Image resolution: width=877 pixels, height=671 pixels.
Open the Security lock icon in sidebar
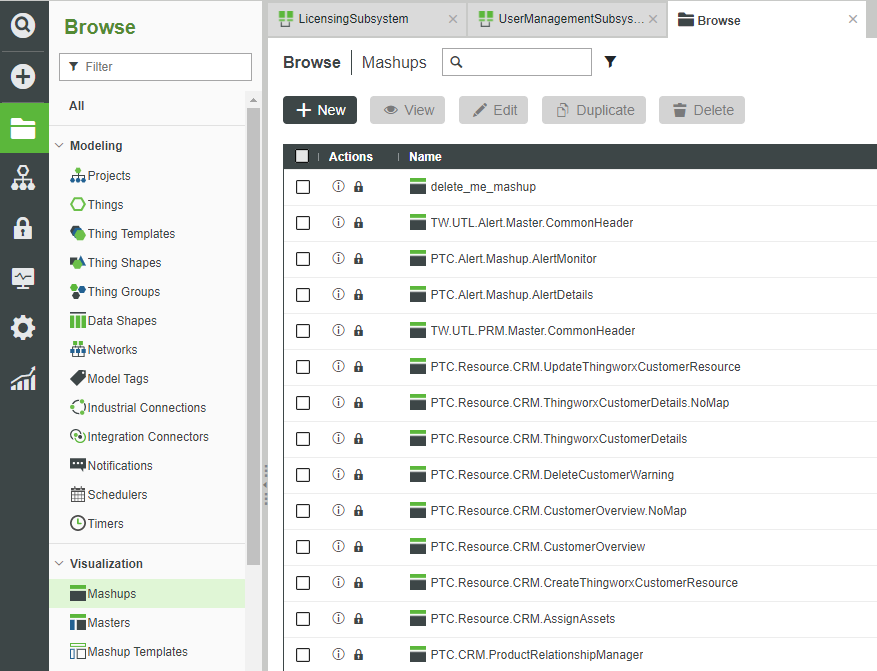pyautogui.click(x=23, y=228)
